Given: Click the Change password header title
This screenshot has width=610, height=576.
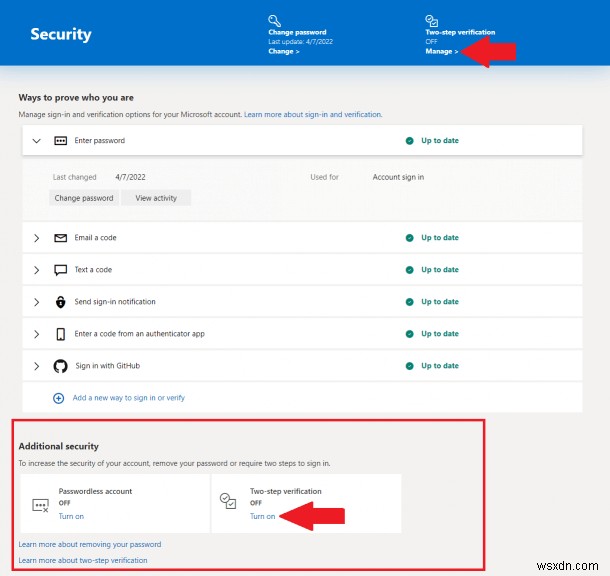Looking at the screenshot, I should click(297, 32).
